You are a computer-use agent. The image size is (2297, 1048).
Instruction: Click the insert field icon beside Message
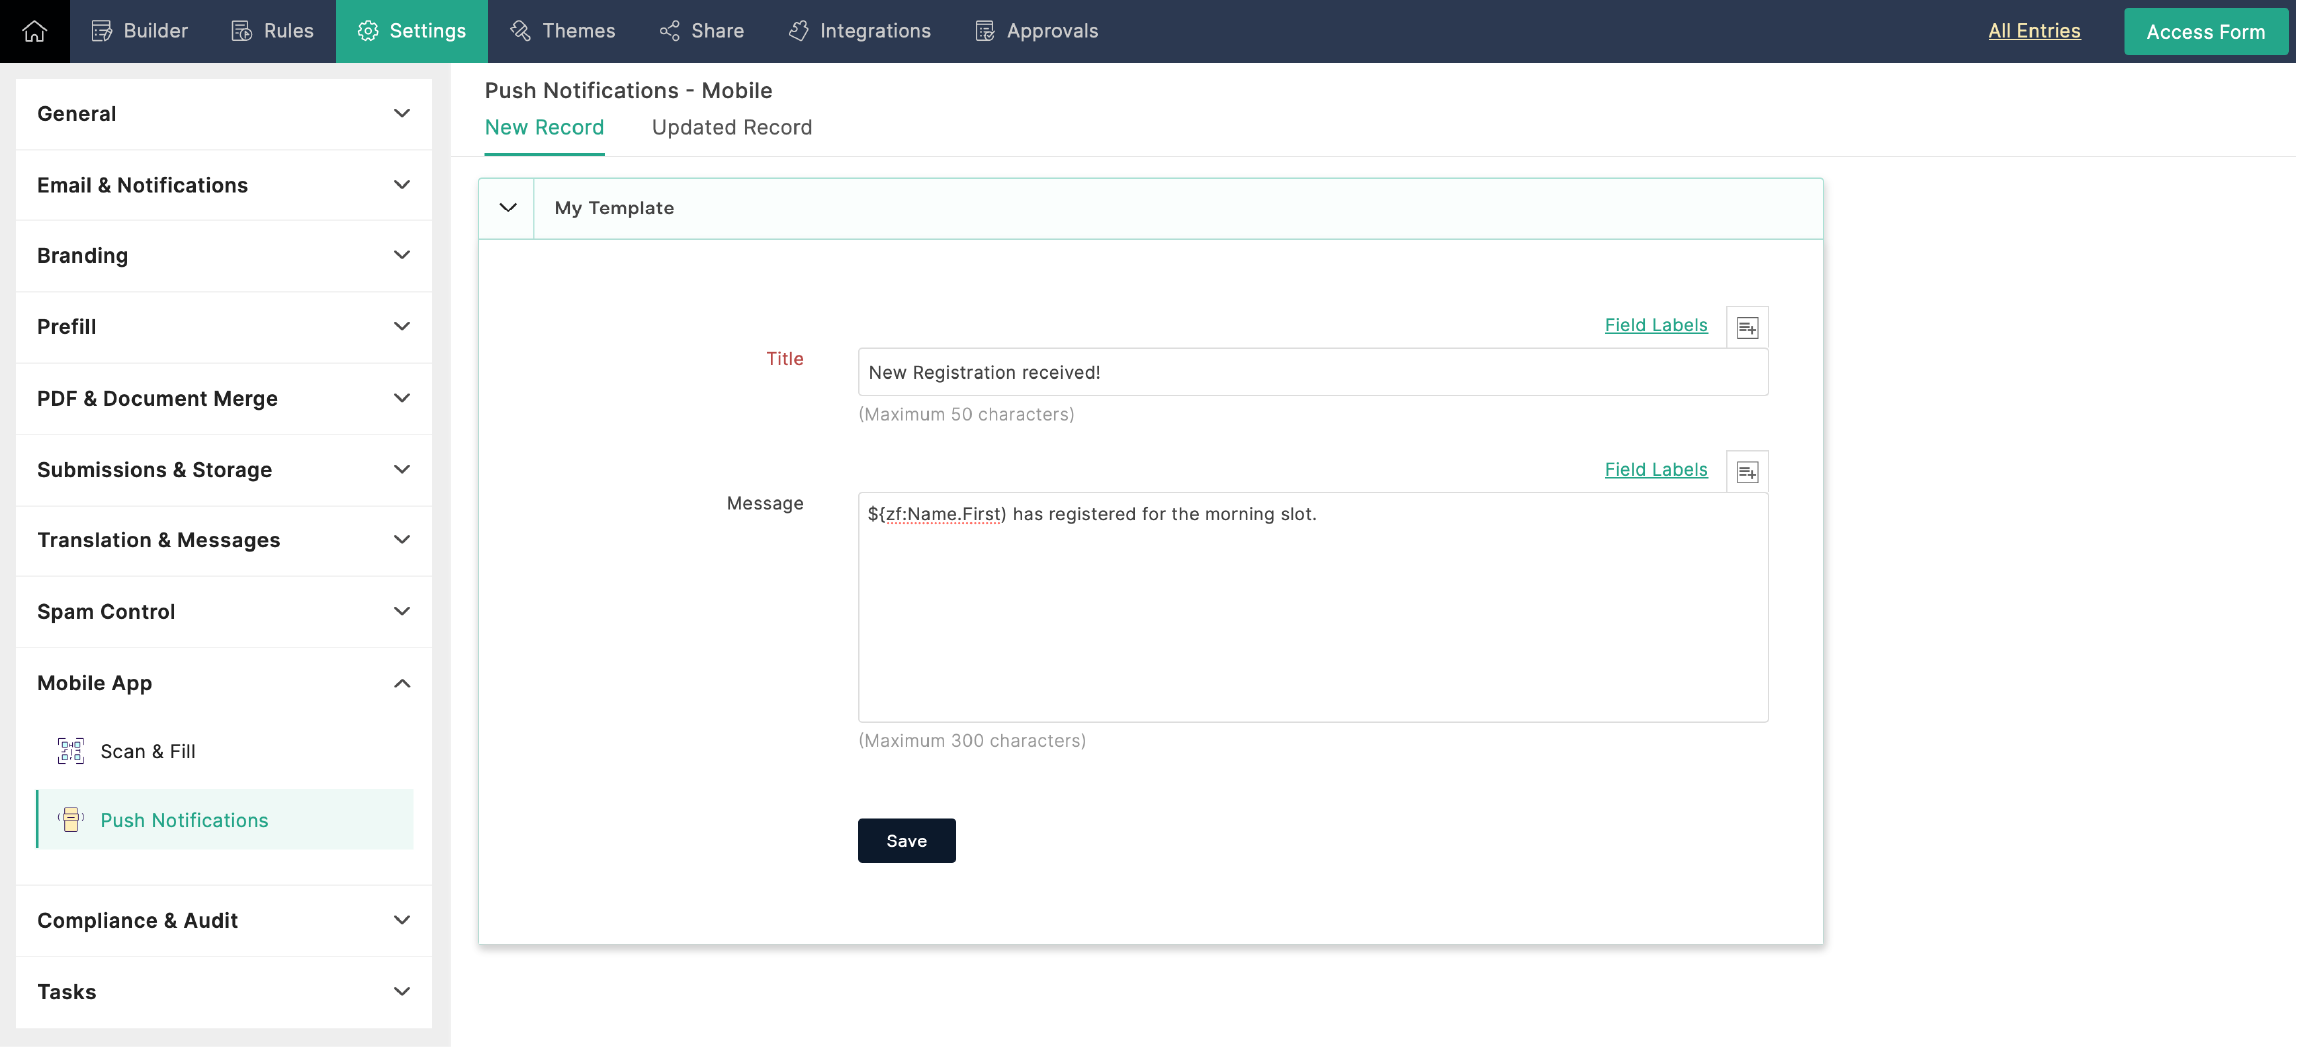click(x=1747, y=472)
